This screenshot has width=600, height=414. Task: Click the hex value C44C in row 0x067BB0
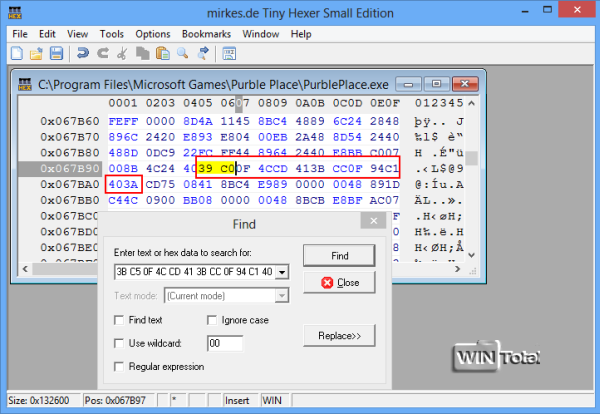point(123,200)
